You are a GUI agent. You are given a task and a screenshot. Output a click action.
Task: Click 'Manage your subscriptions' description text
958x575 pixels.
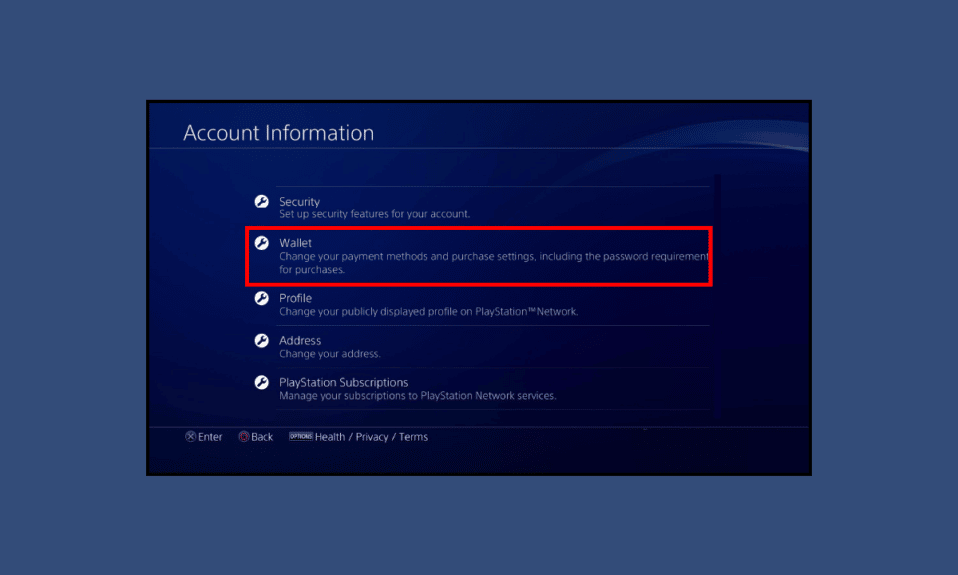coord(418,396)
